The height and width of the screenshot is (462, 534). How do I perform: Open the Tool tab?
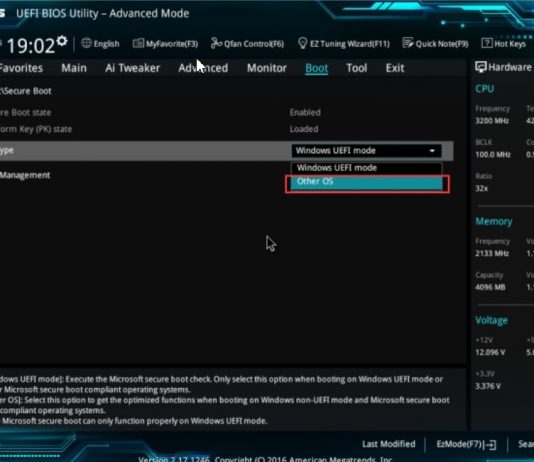point(357,68)
